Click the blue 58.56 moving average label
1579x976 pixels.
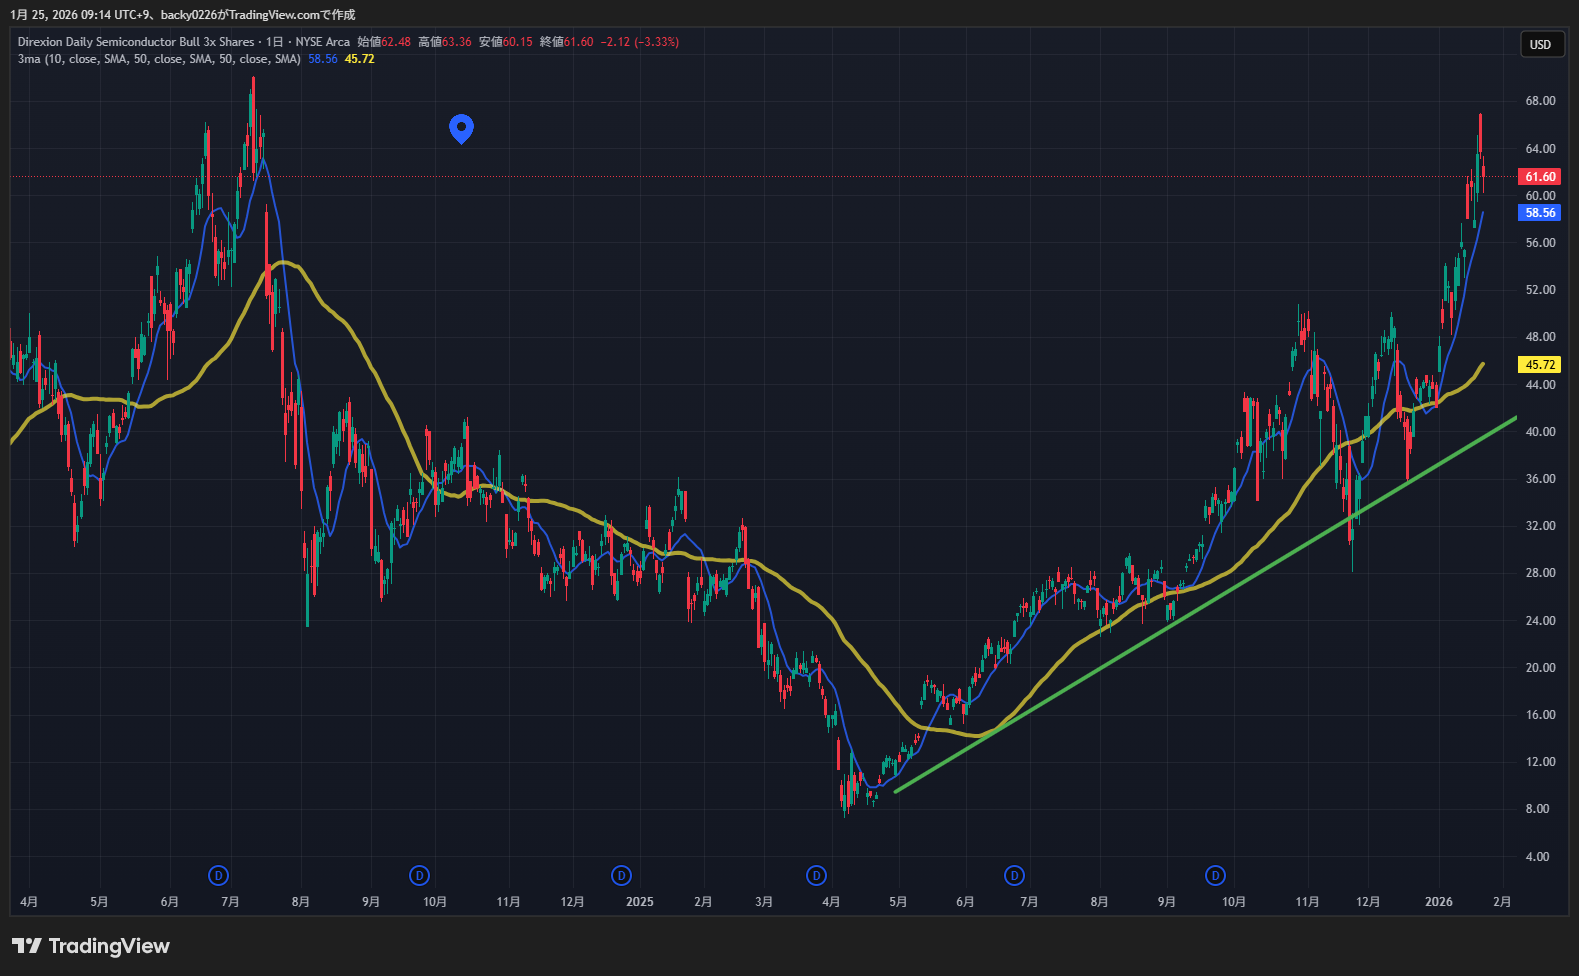[x=1540, y=213]
